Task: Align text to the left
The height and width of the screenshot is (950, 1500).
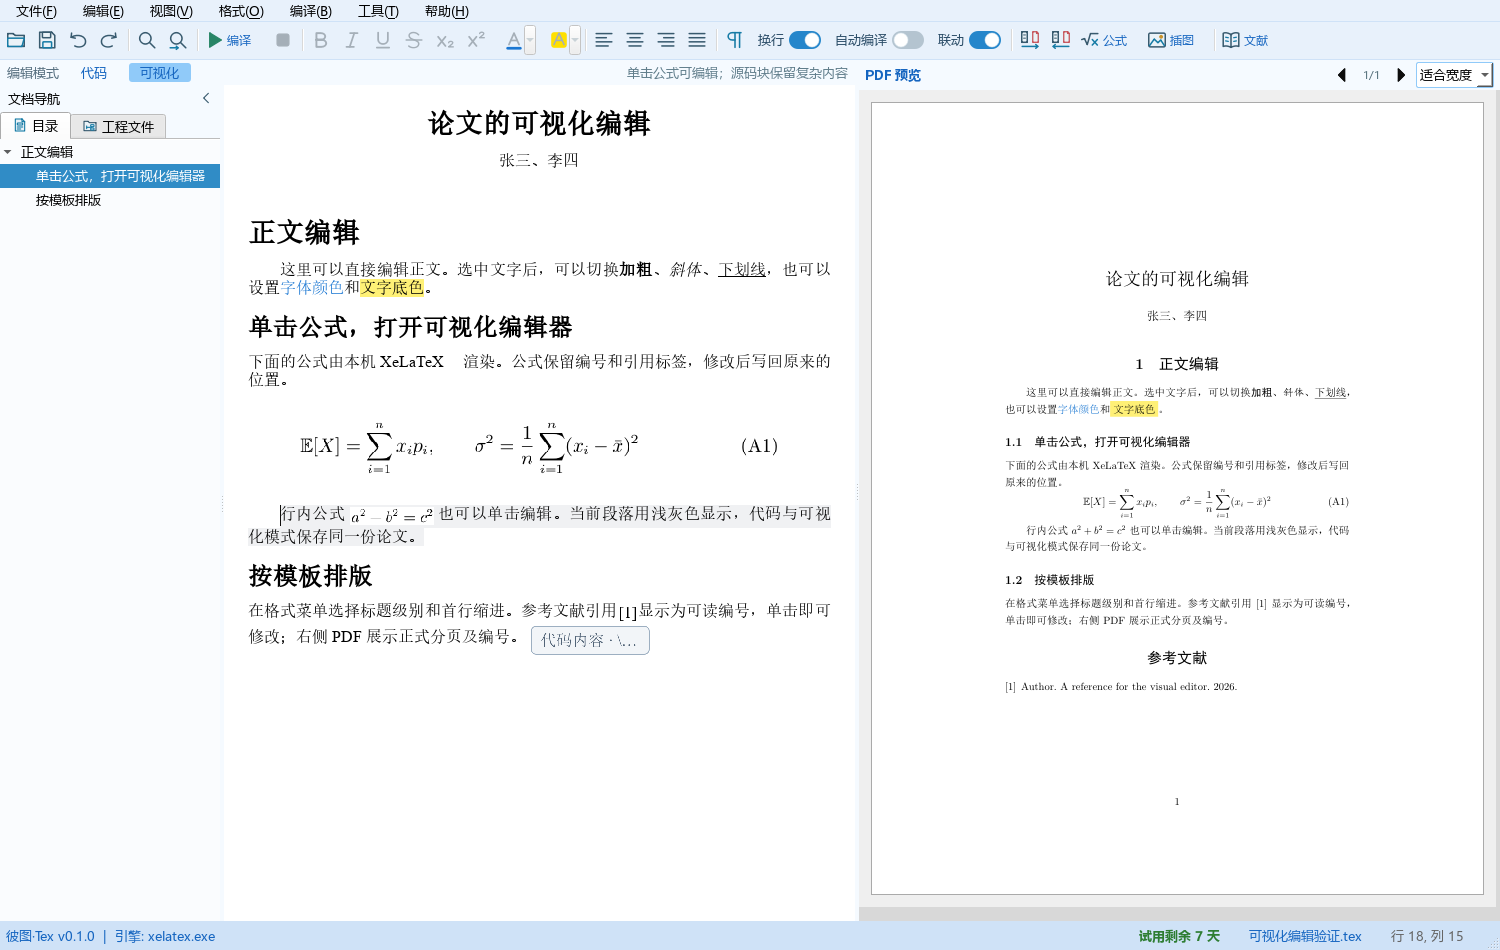Action: (x=604, y=40)
